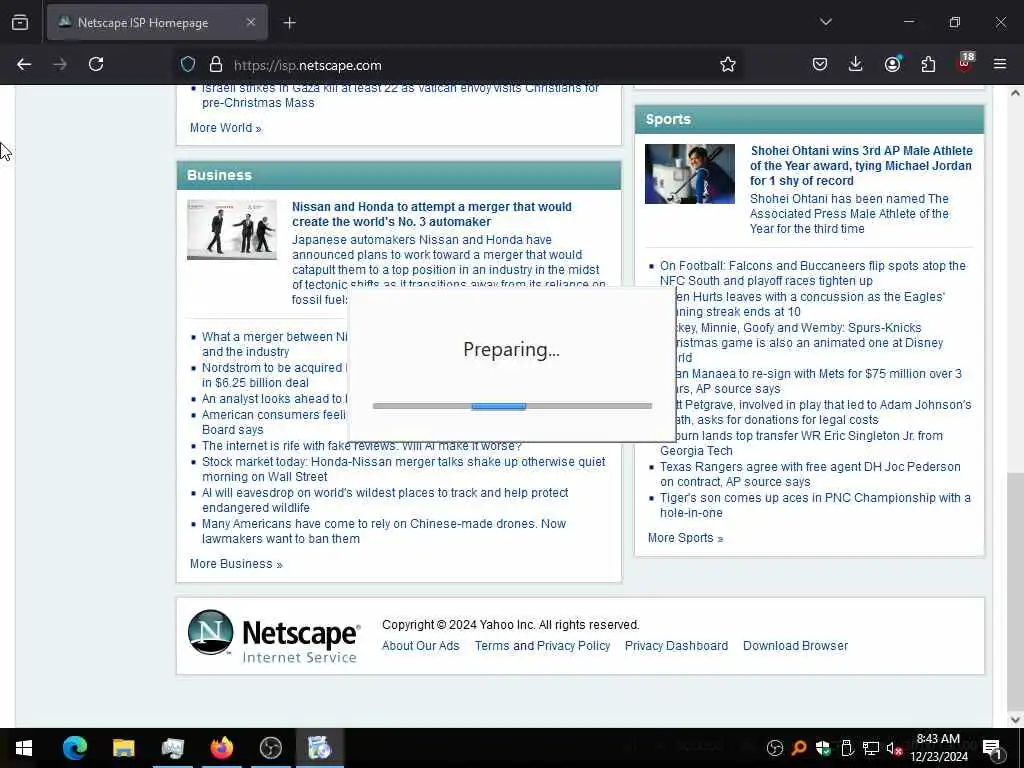
Task: Open the Chinese-made drones ban story
Action: (x=383, y=531)
